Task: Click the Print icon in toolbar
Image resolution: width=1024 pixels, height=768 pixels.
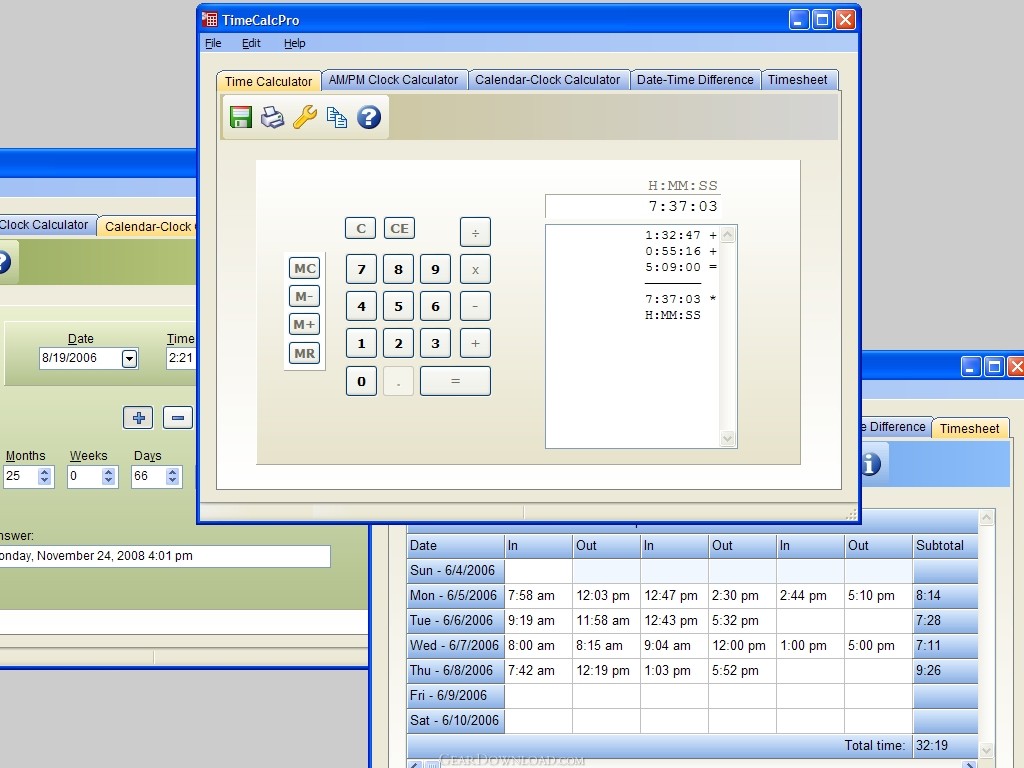Action: tap(272, 118)
